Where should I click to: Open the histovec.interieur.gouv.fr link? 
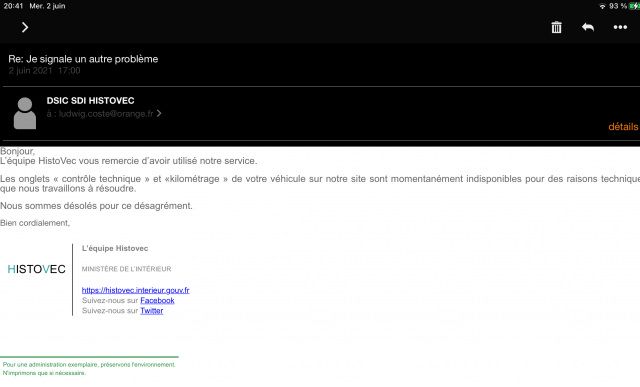click(x=136, y=290)
